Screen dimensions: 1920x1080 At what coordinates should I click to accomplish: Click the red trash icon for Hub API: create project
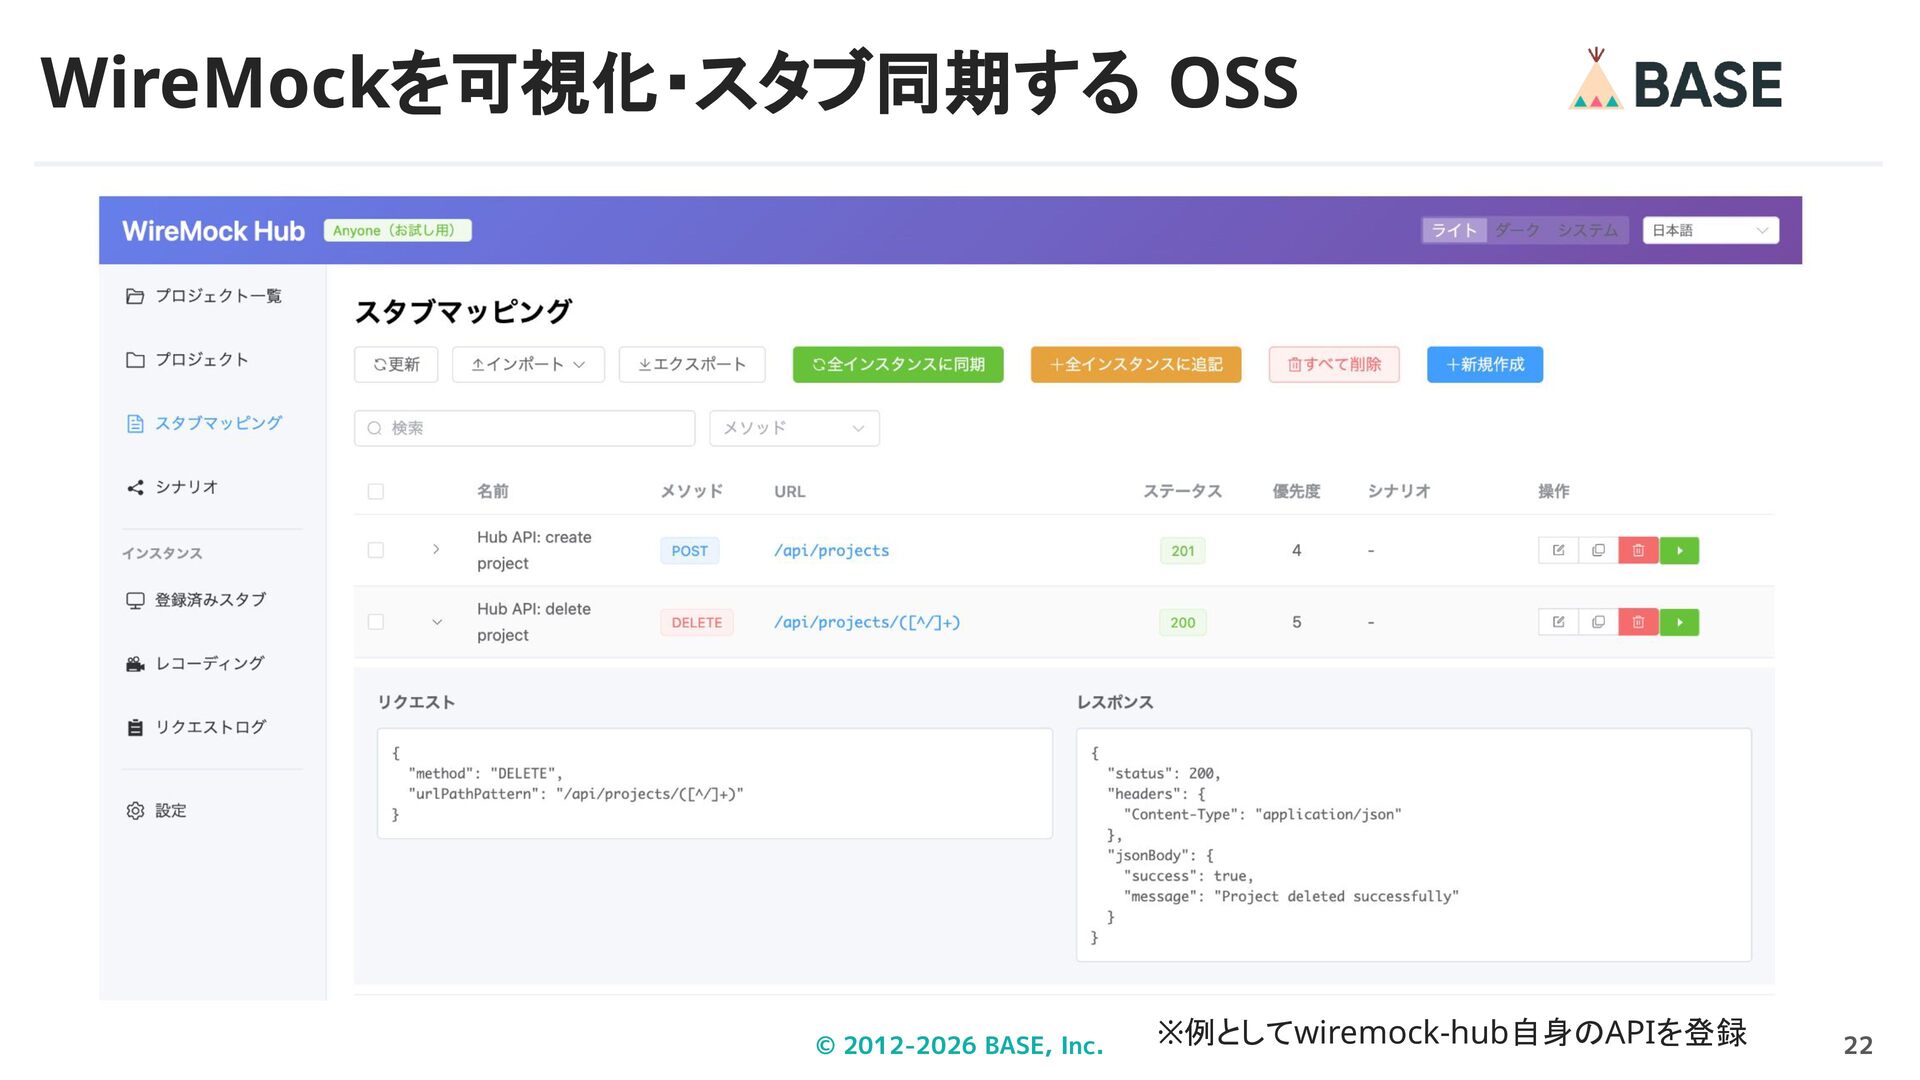[1638, 550]
